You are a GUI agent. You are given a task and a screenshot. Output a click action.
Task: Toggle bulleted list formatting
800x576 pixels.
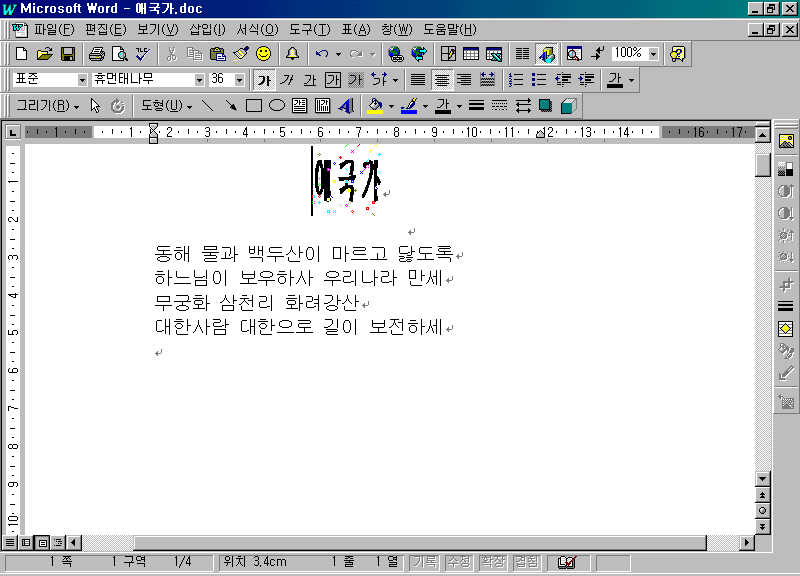(x=539, y=80)
